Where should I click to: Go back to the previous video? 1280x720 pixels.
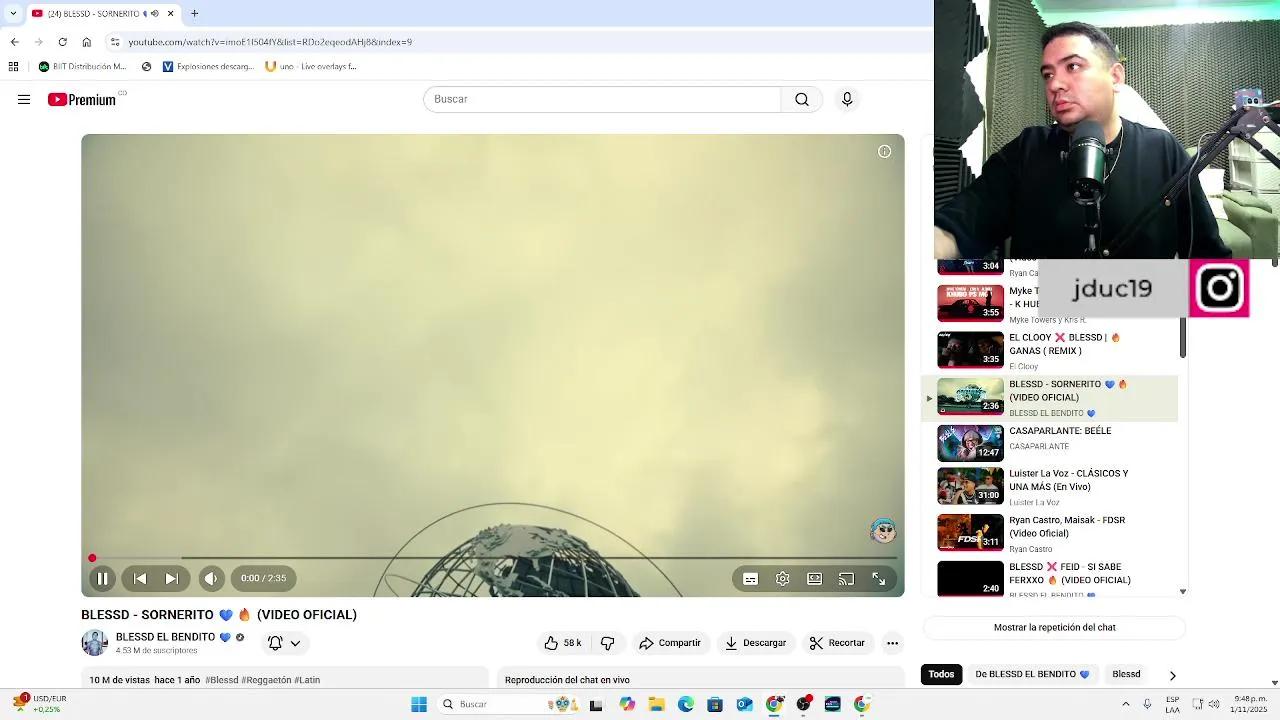[140, 578]
